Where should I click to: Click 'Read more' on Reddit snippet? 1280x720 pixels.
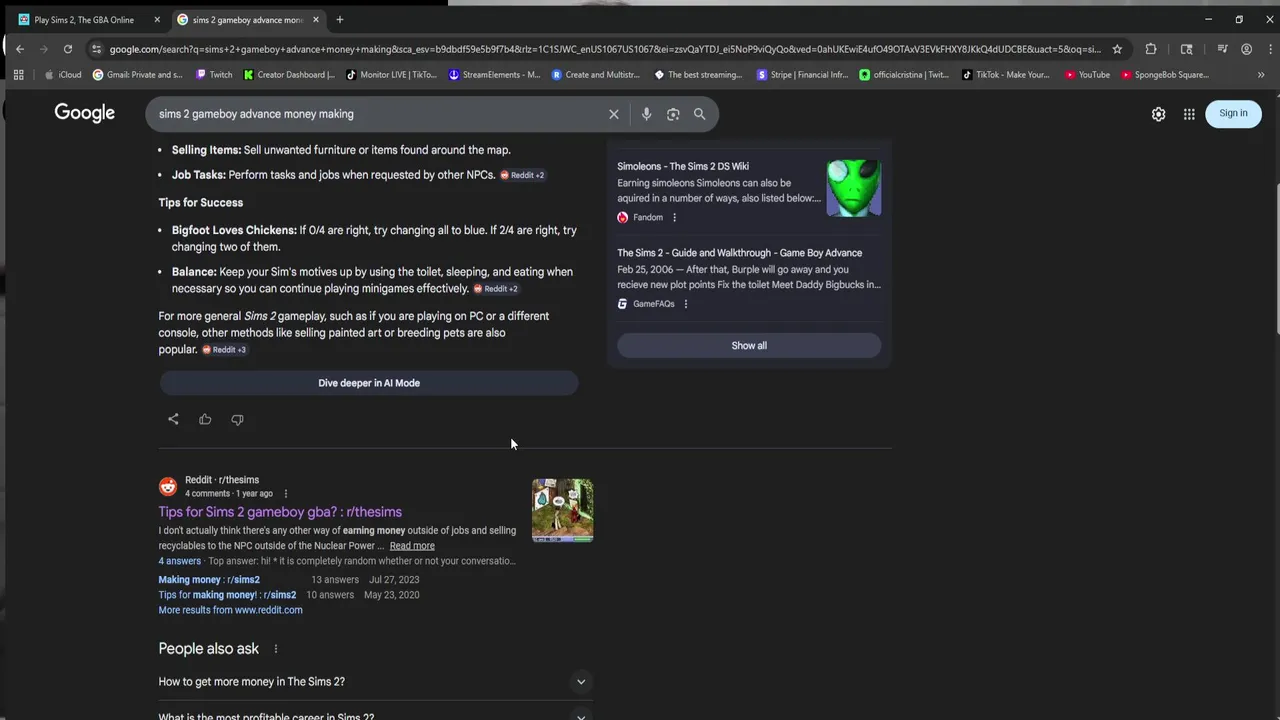click(412, 546)
